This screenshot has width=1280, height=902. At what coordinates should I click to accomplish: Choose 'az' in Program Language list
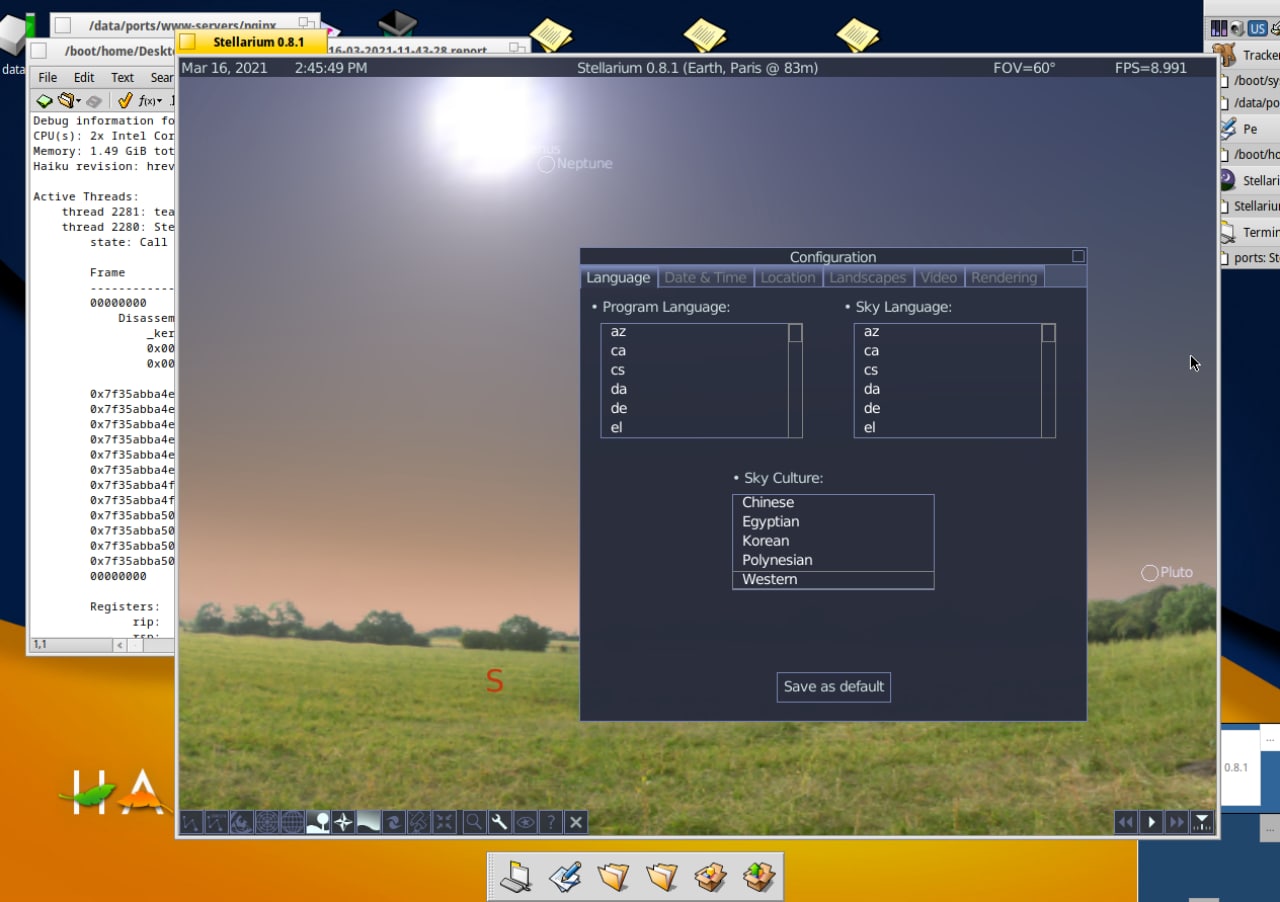click(694, 332)
